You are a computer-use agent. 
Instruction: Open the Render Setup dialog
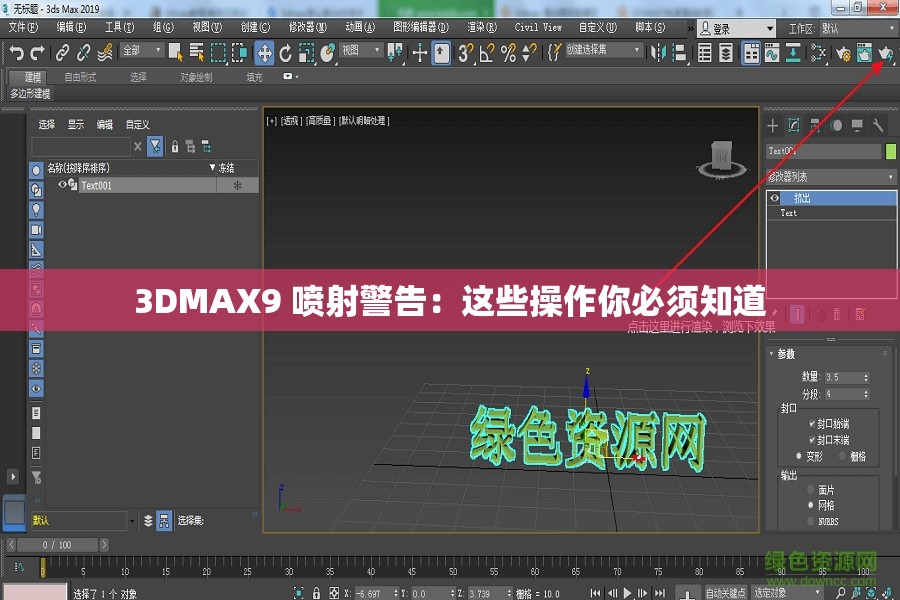coord(843,53)
